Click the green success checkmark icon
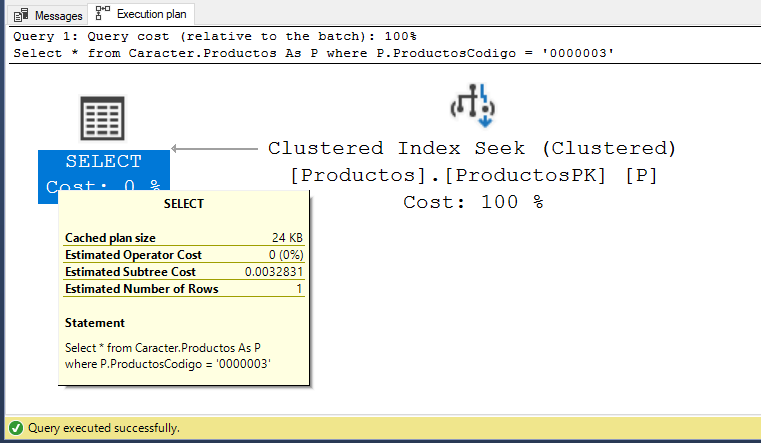This screenshot has height=443, width=761. [16, 428]
